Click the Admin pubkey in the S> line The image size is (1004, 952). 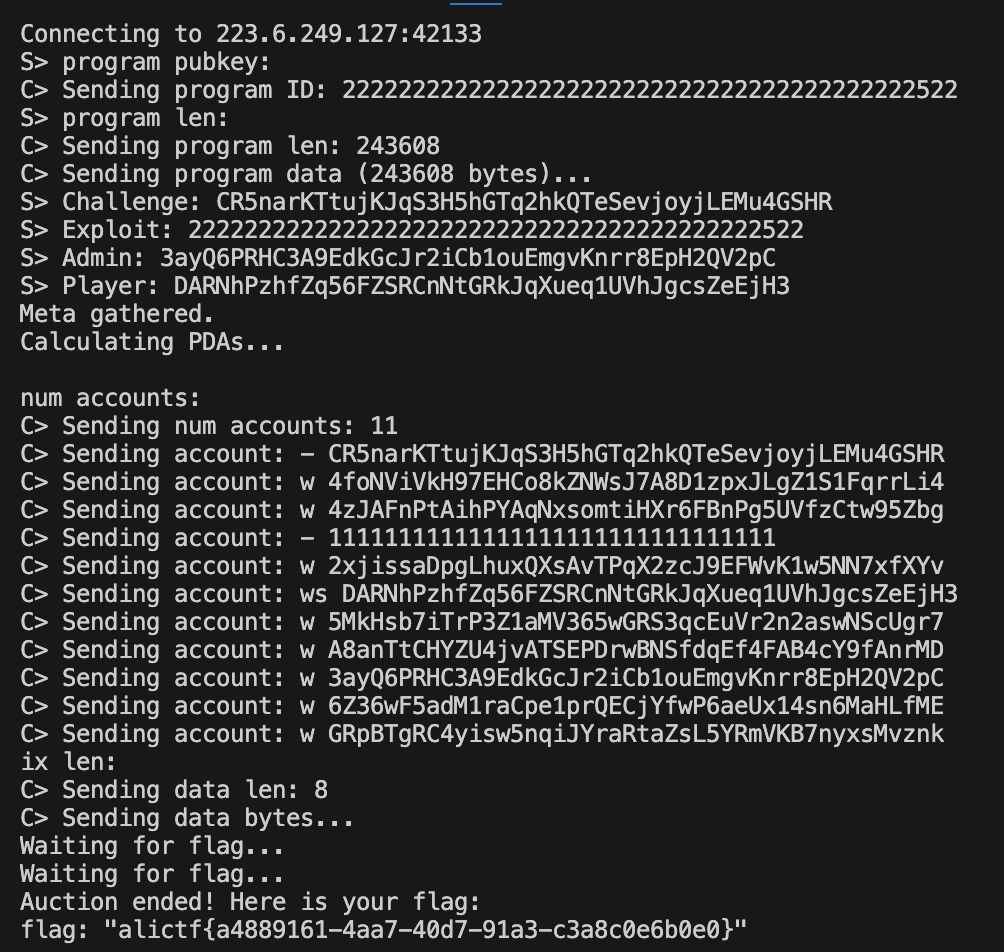click(467, 258)
